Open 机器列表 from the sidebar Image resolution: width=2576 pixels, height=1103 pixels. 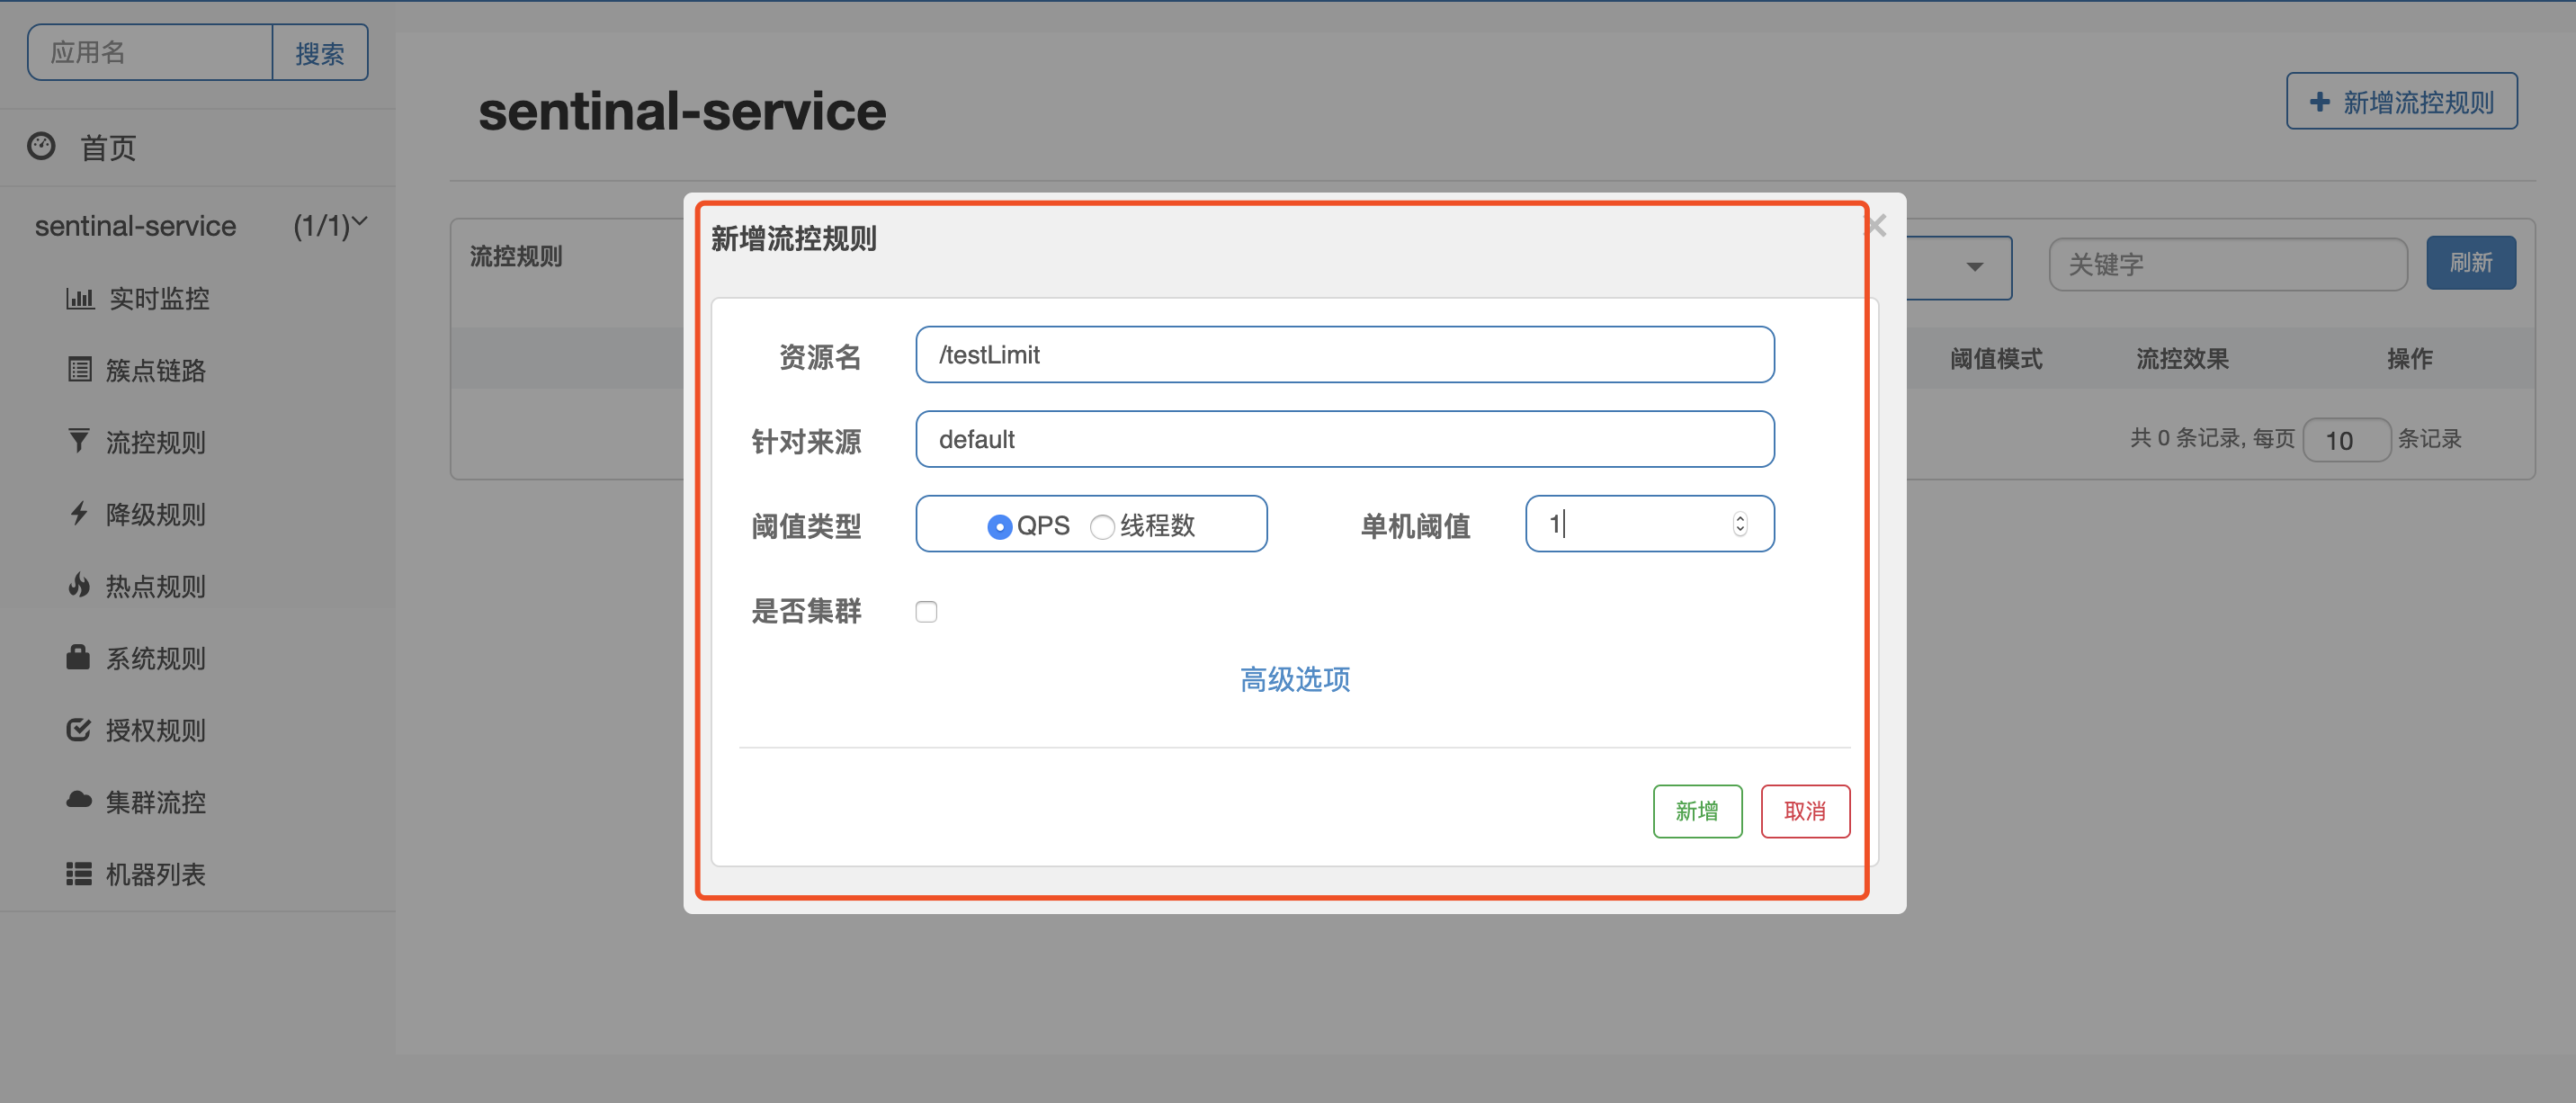pos(80,873)
